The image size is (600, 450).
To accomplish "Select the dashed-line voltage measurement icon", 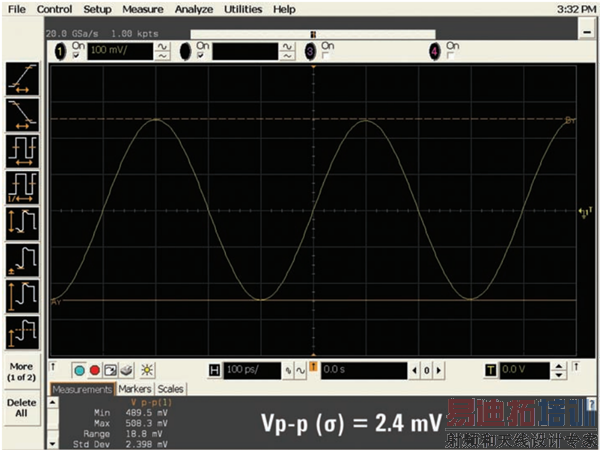I will point(22,333).
